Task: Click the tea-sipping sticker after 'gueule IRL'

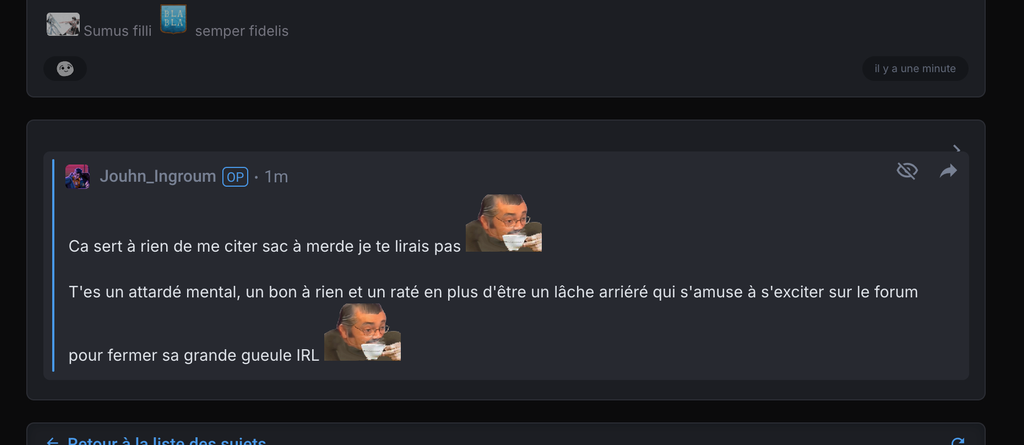Action: click(362, 332)
